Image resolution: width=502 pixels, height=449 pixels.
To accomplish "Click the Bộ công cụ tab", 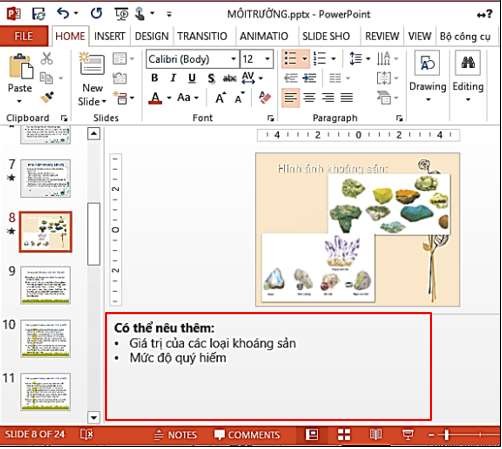I will point(465,36).
